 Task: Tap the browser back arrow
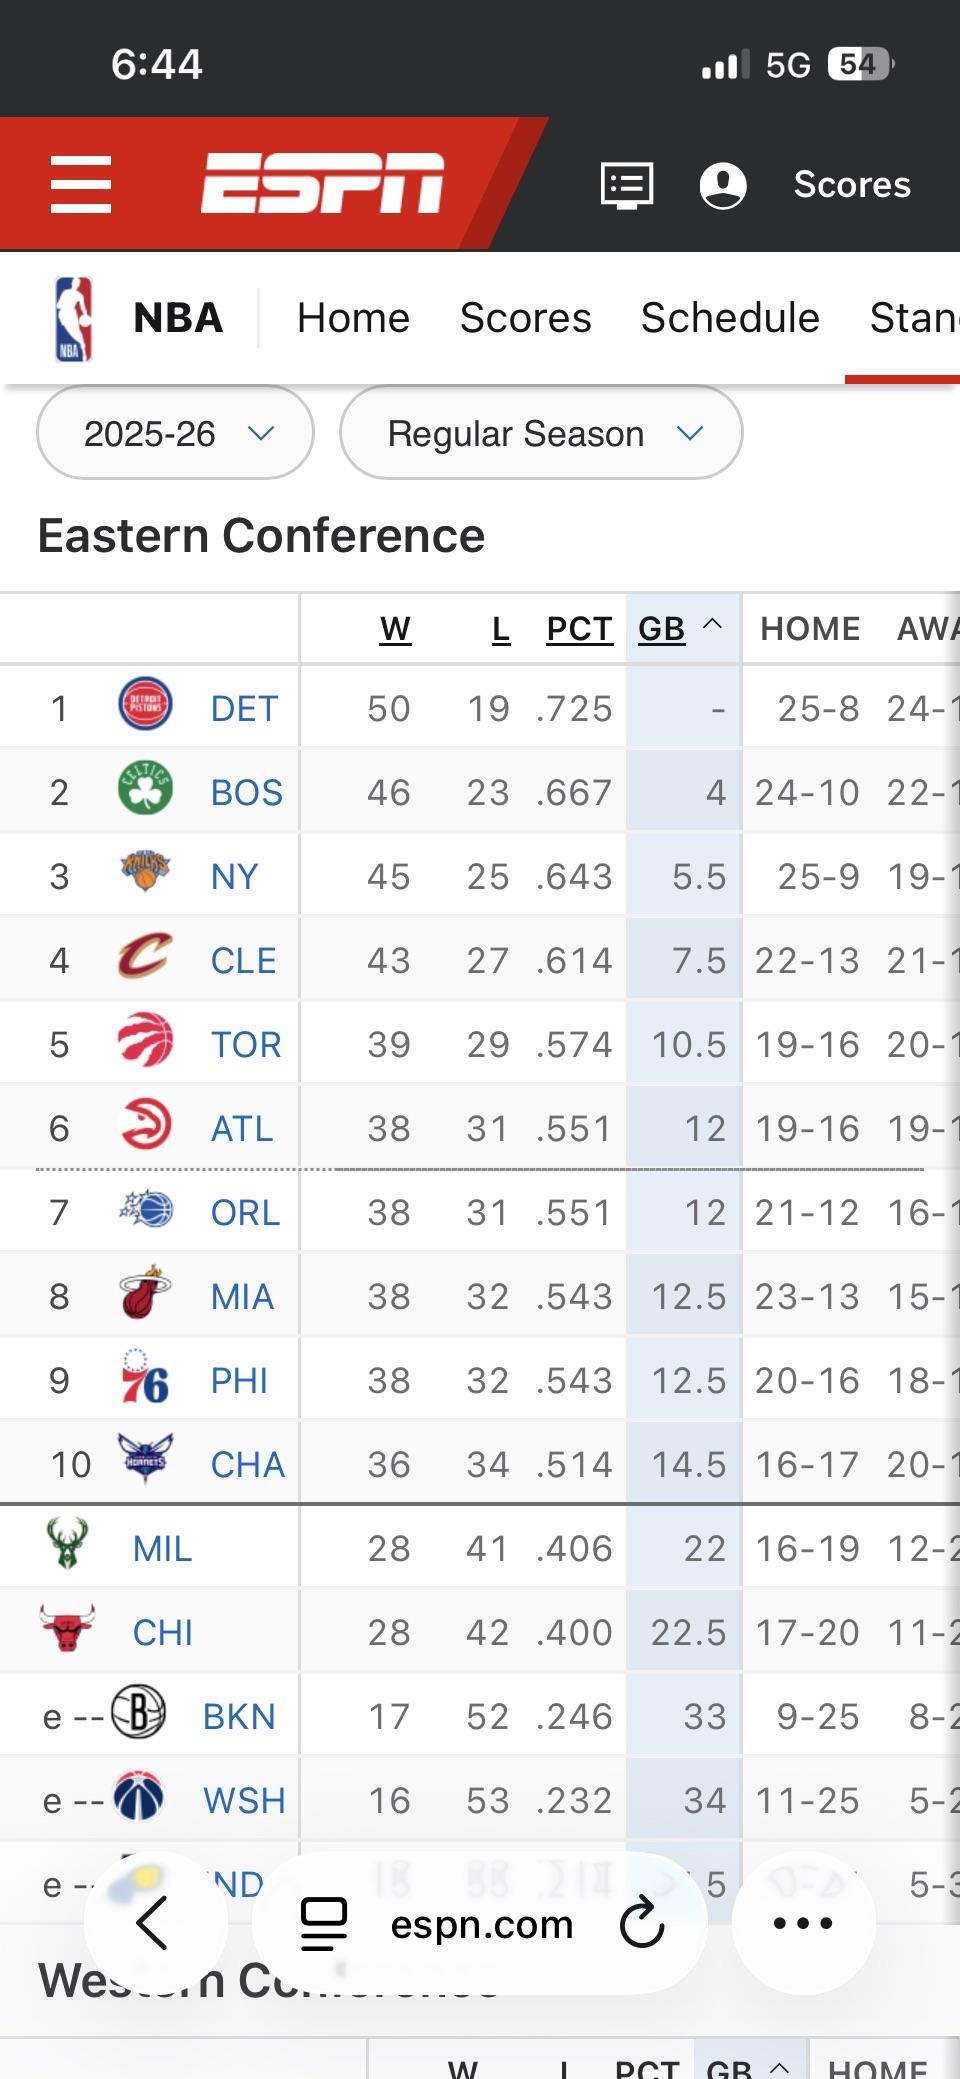tap(153, 1923)
